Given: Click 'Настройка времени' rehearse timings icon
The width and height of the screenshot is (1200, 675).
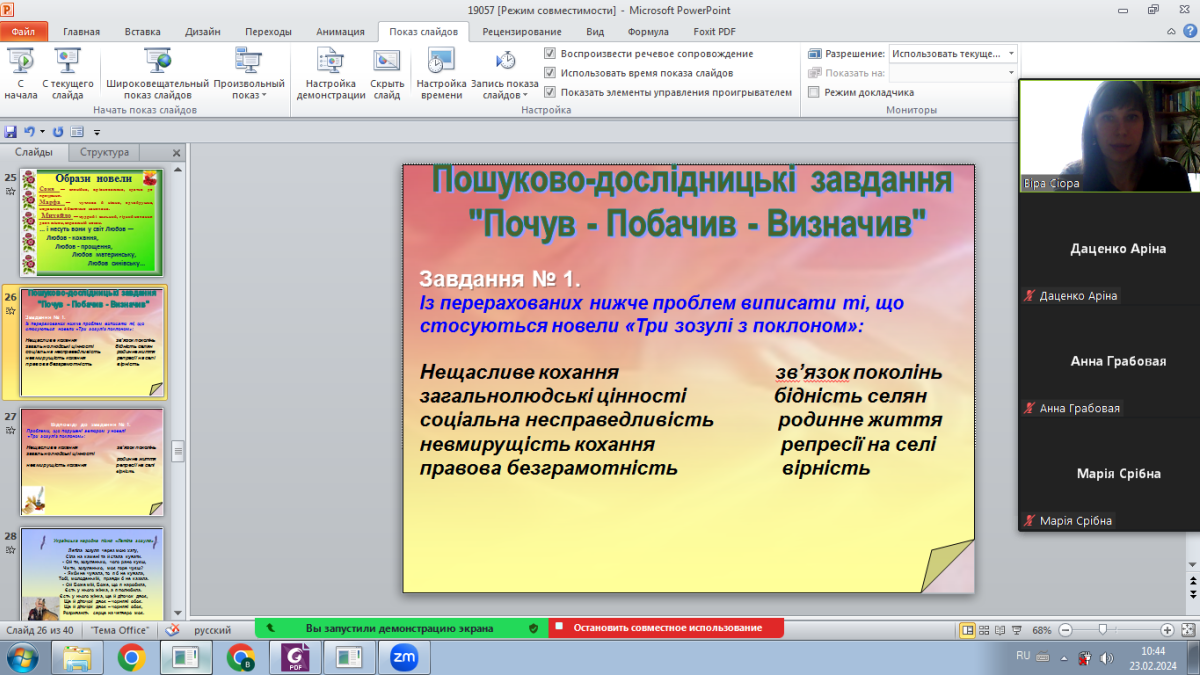Looking at the screenshot, I should click(x=441, y=62).
